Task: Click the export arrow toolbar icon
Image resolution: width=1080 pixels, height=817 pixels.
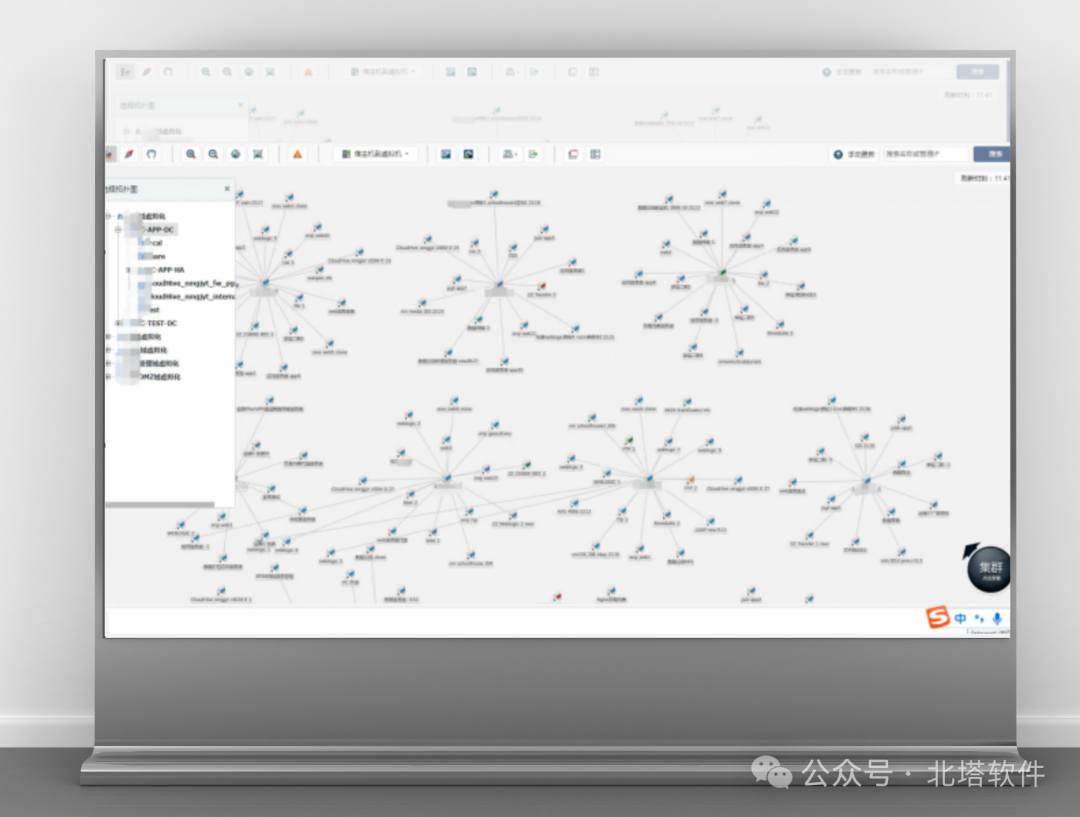Action: 533,154
